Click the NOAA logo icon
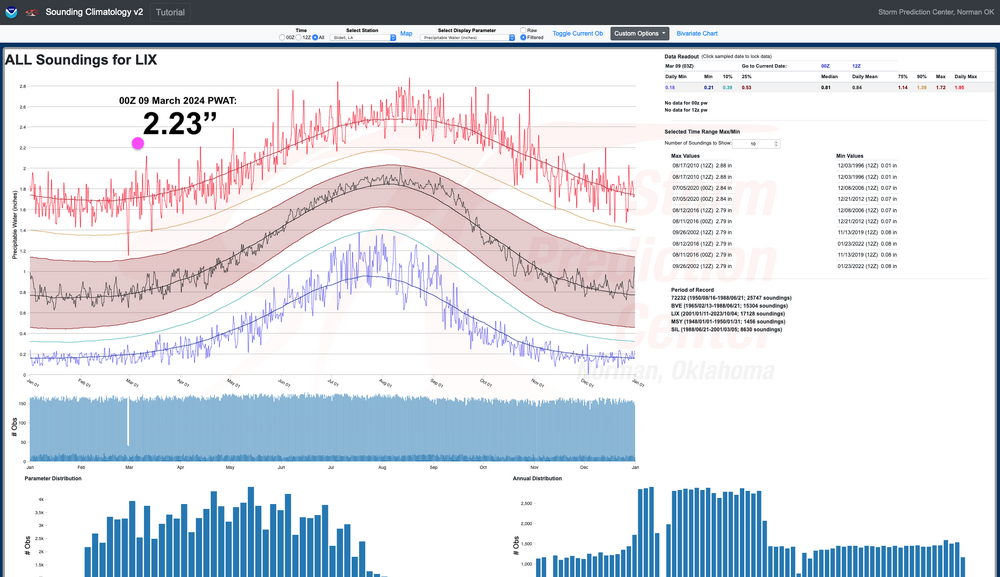Screen dimensions: 1000x577 [x=11, y=12]
